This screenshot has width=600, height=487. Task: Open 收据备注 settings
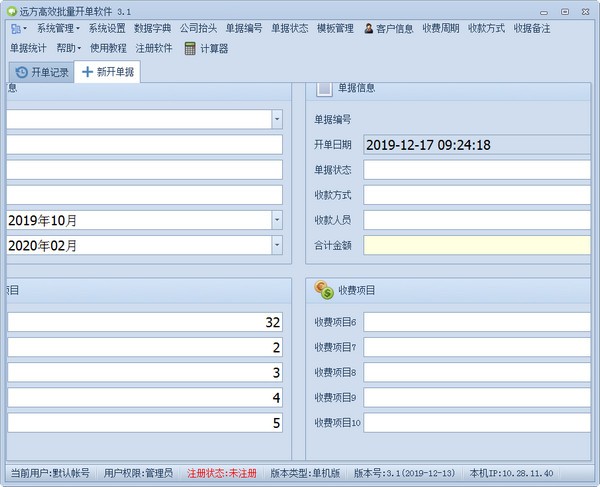532,28
